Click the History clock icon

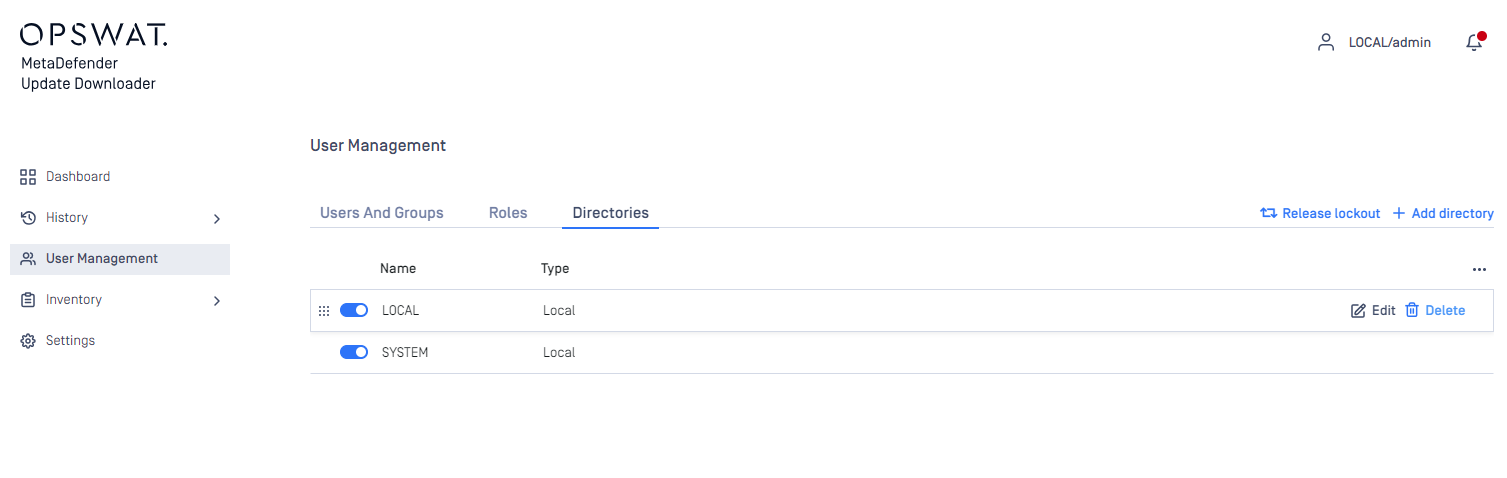point(28,218)
